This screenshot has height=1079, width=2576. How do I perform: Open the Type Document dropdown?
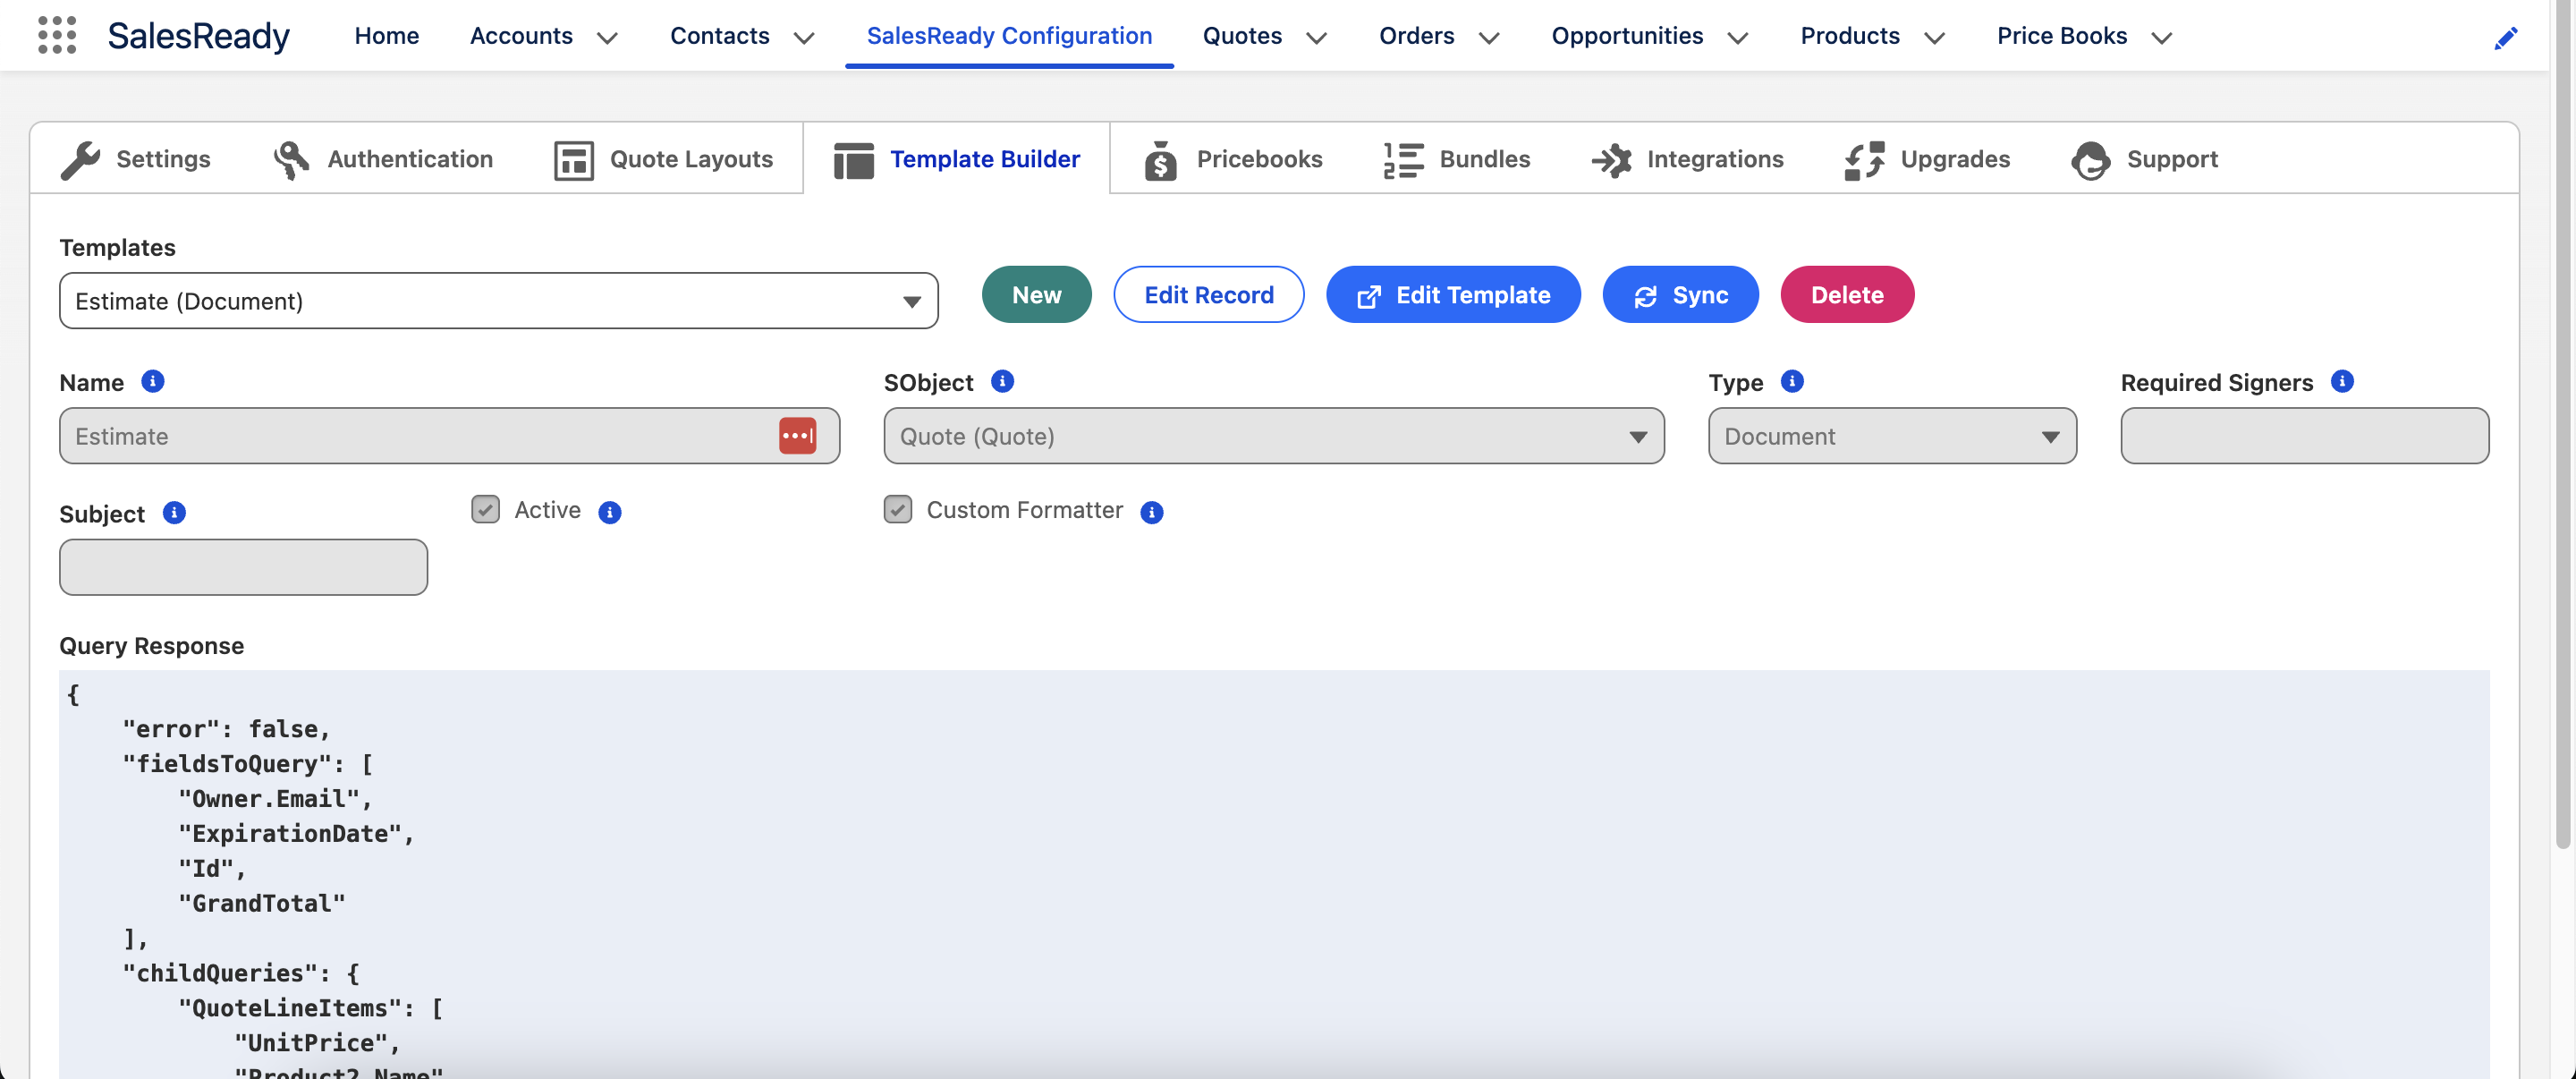[1891, 436]
